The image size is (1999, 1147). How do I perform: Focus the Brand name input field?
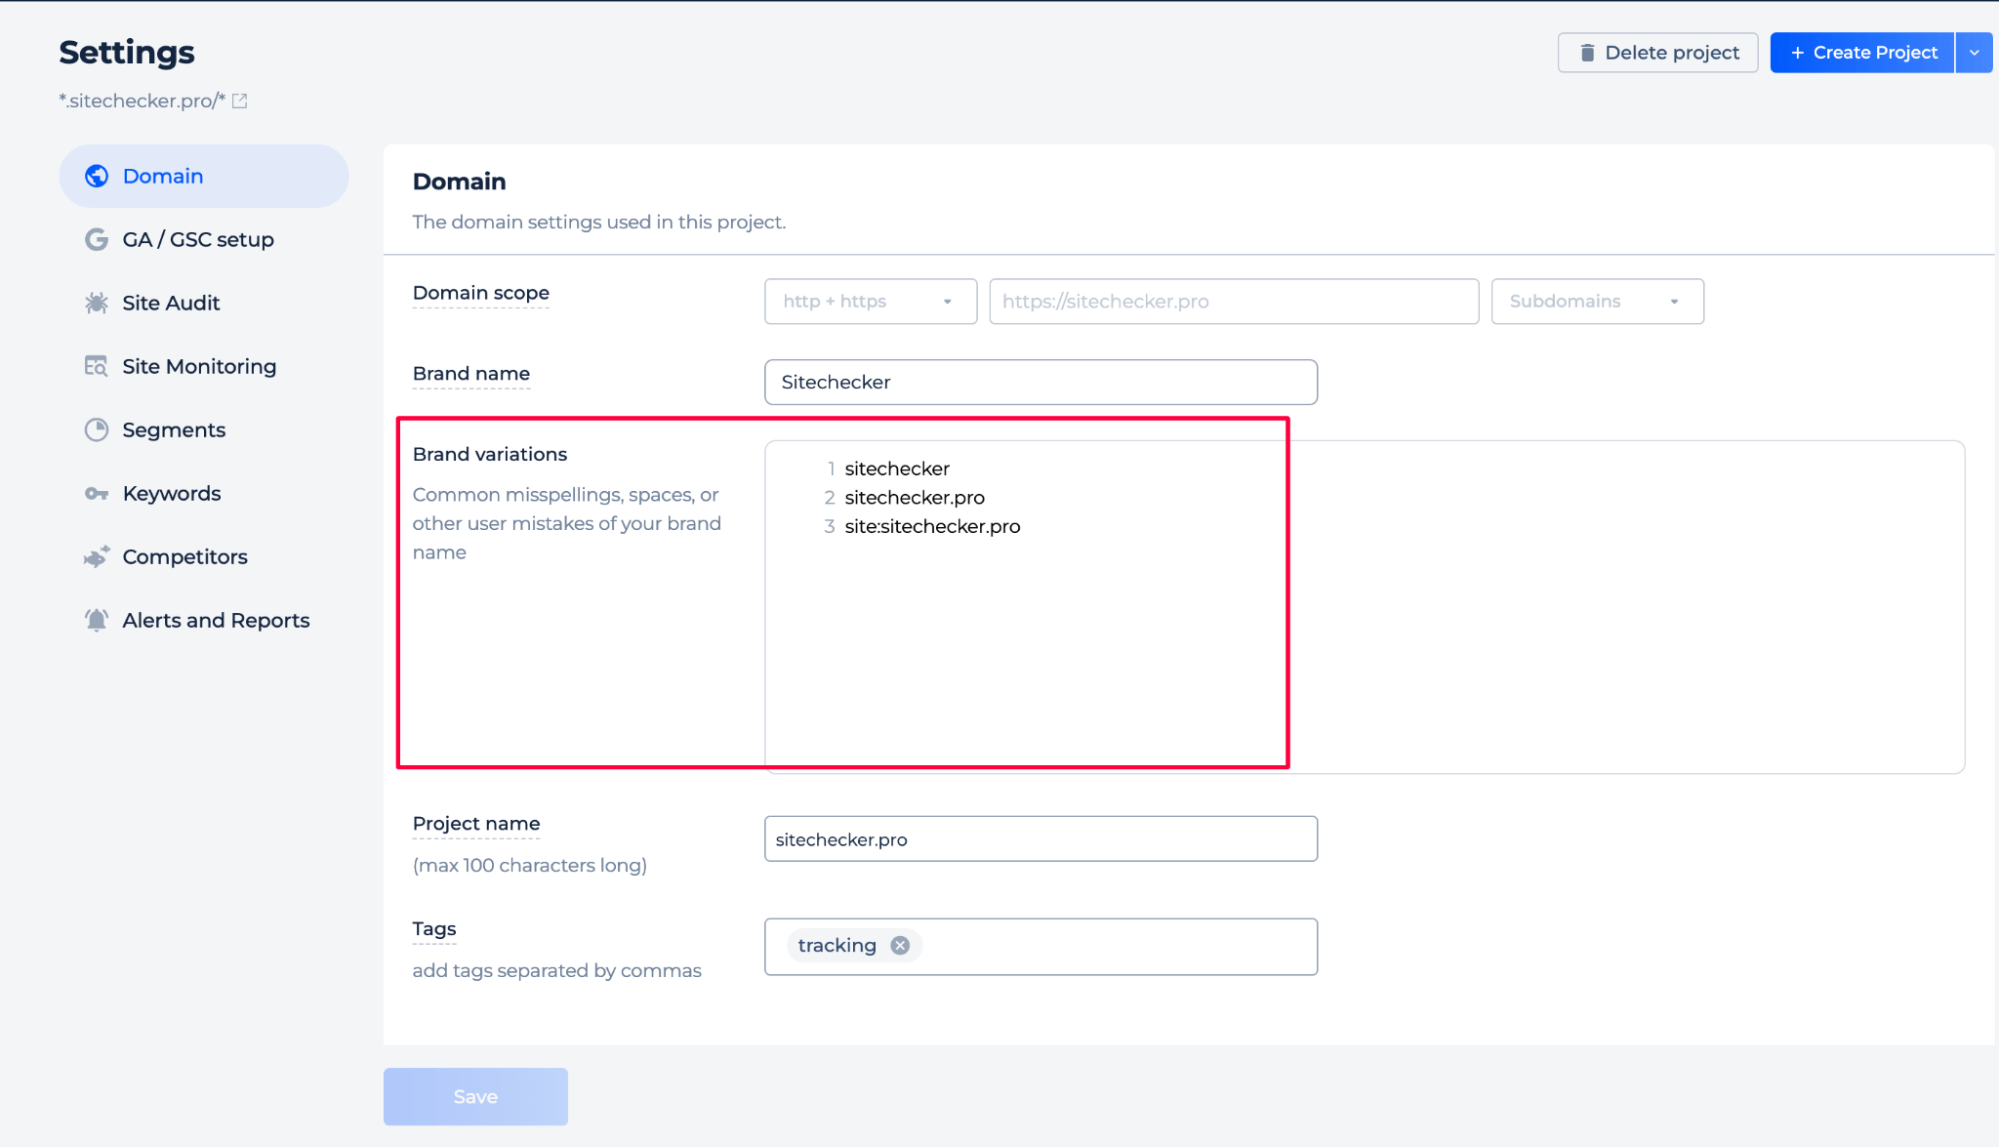click(x=1040, y=382)
